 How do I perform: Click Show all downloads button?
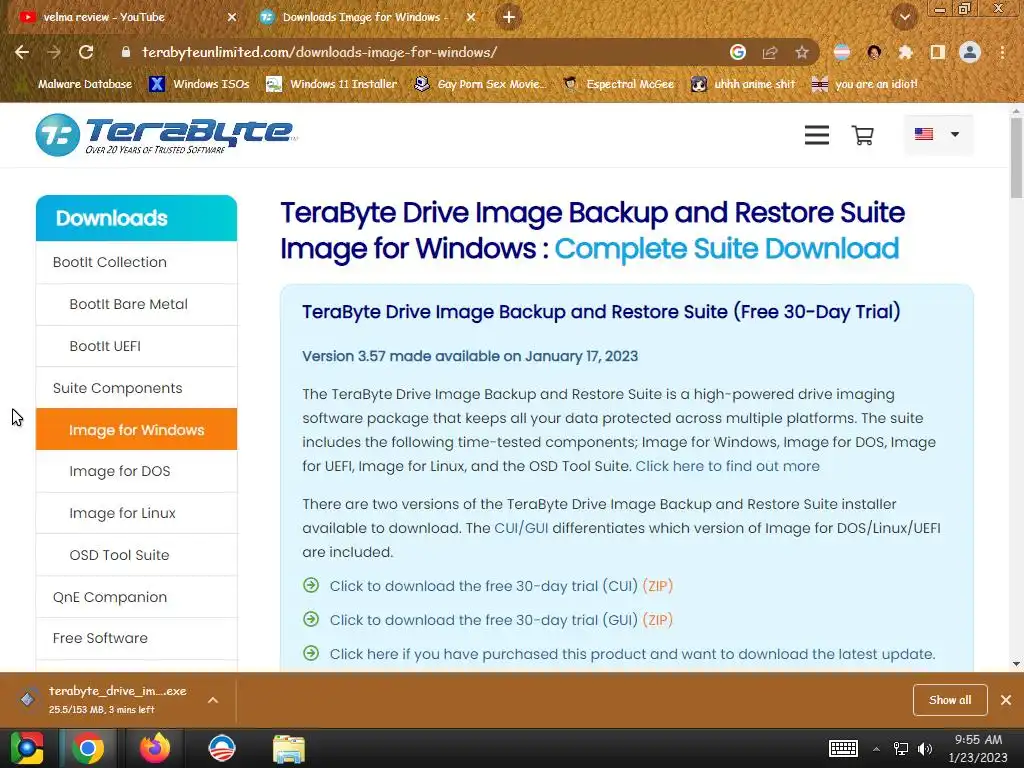(950, 700)
